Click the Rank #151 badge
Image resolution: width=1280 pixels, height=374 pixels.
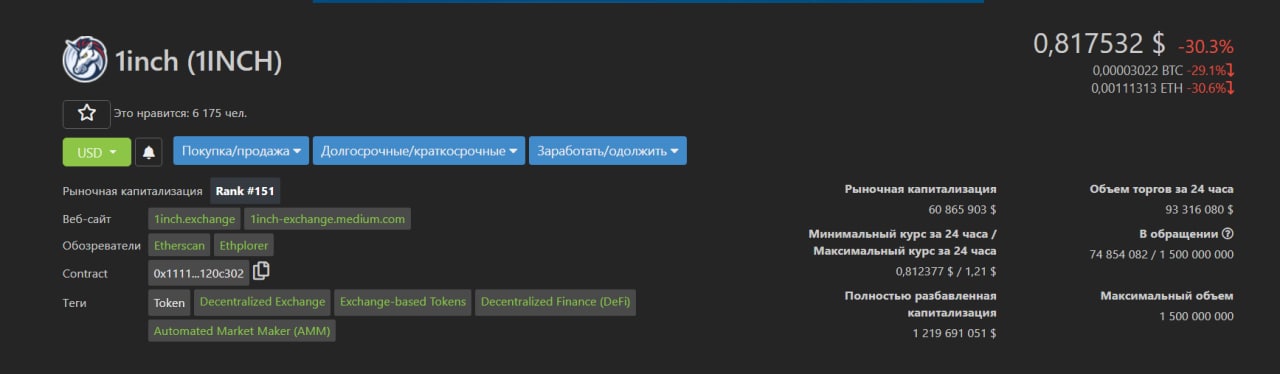tap(245, 191)
